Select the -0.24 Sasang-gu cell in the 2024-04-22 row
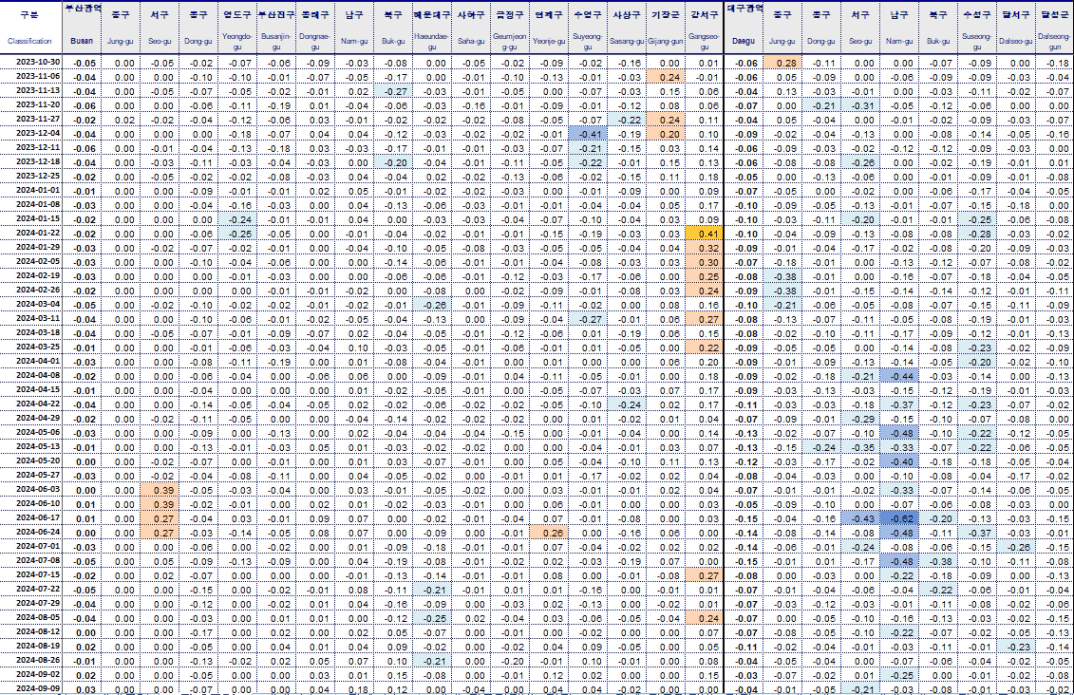This screenshot has height=695, width=1074. (x=627, y=405)
